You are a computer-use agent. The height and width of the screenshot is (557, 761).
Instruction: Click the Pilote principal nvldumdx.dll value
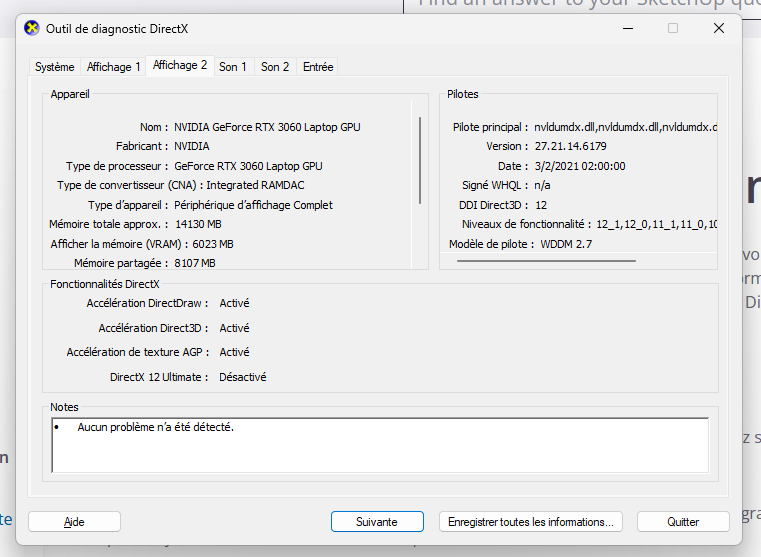pos(626,127)
